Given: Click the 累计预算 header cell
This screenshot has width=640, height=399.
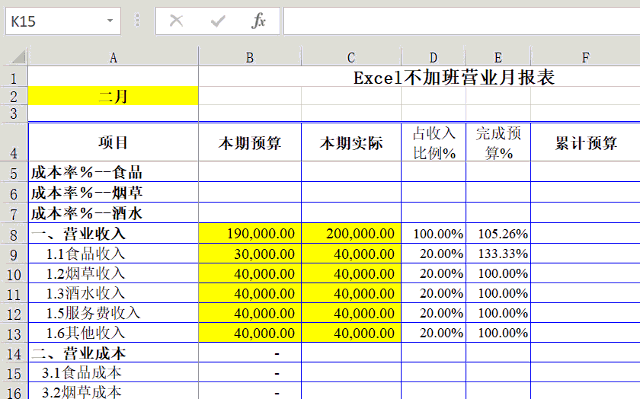Looking at the screenshot, I should (x=585, y=142).
